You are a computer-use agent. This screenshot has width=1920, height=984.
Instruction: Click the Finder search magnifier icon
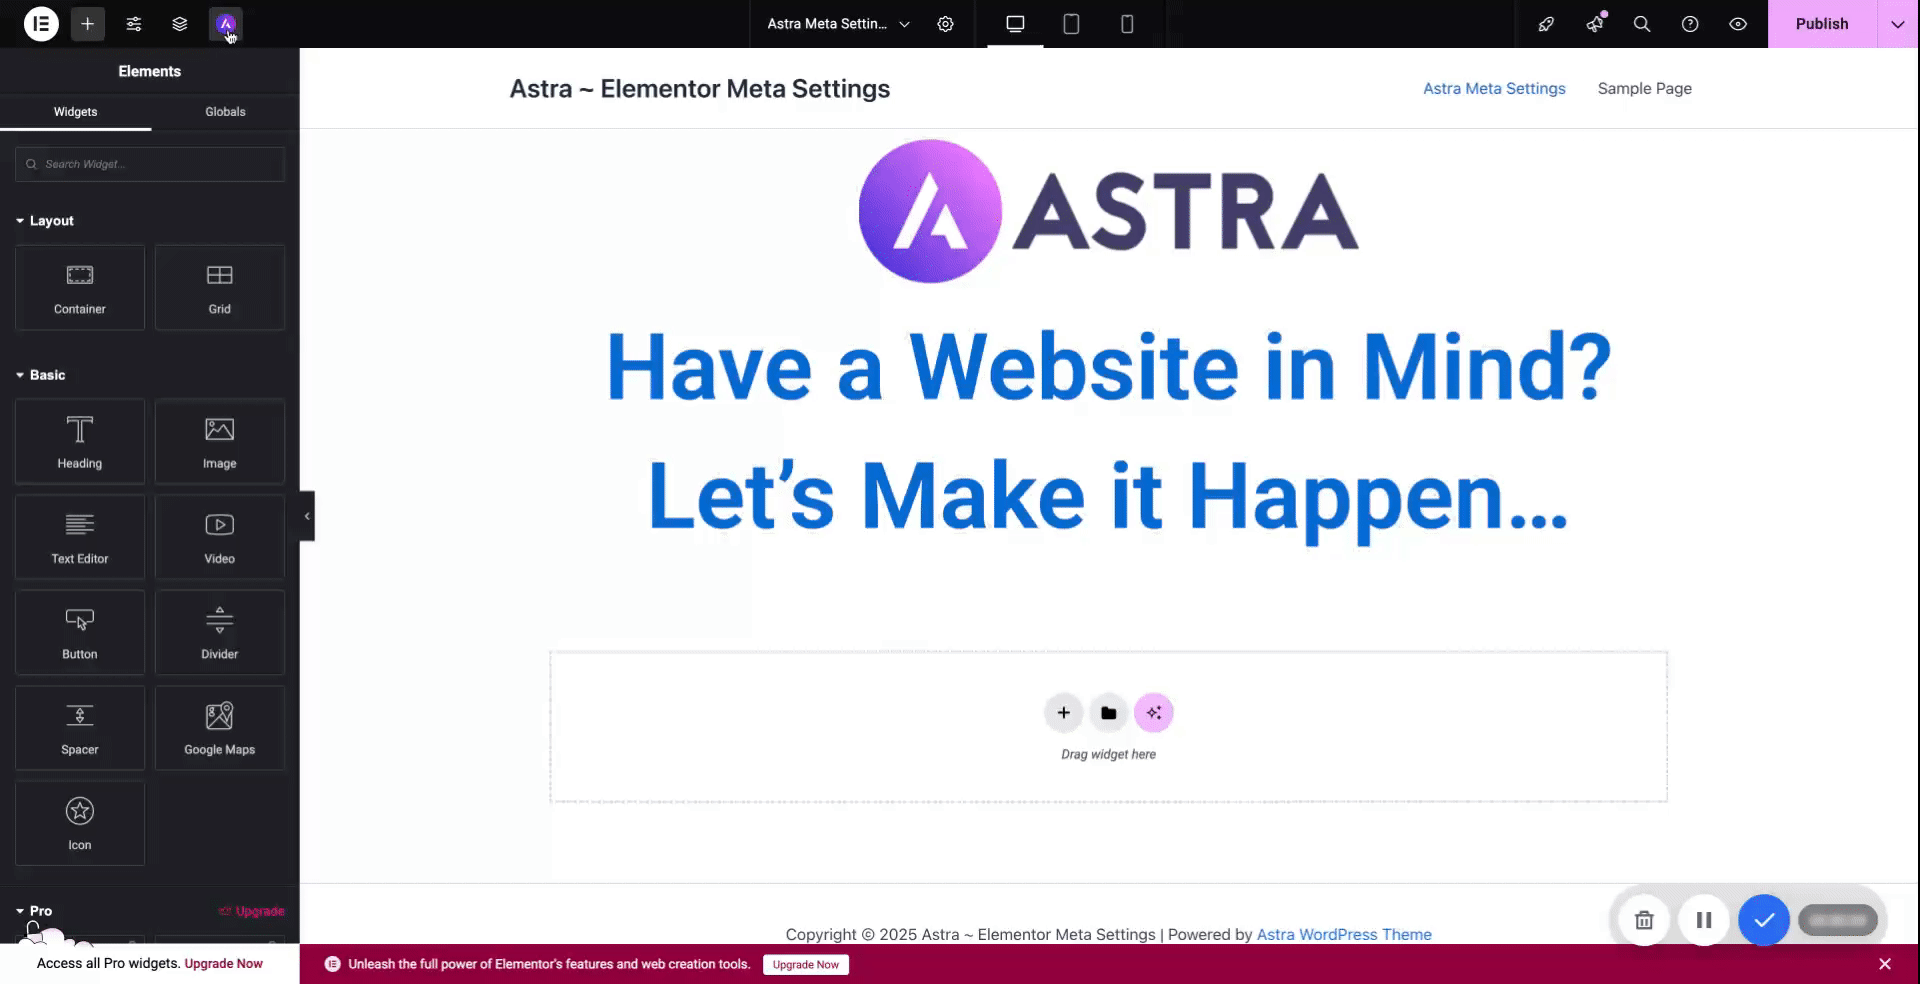pos(1641,24)
